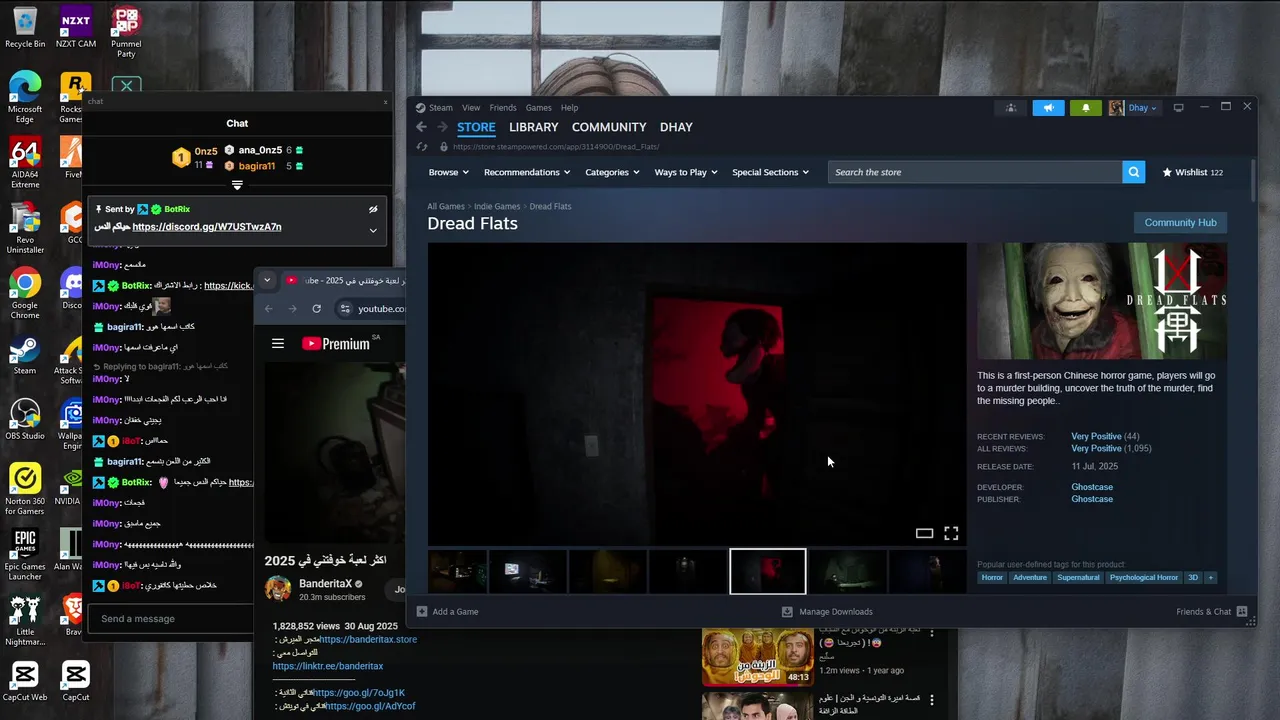Expand the Categories dropdown

click(x=611, y=172)
